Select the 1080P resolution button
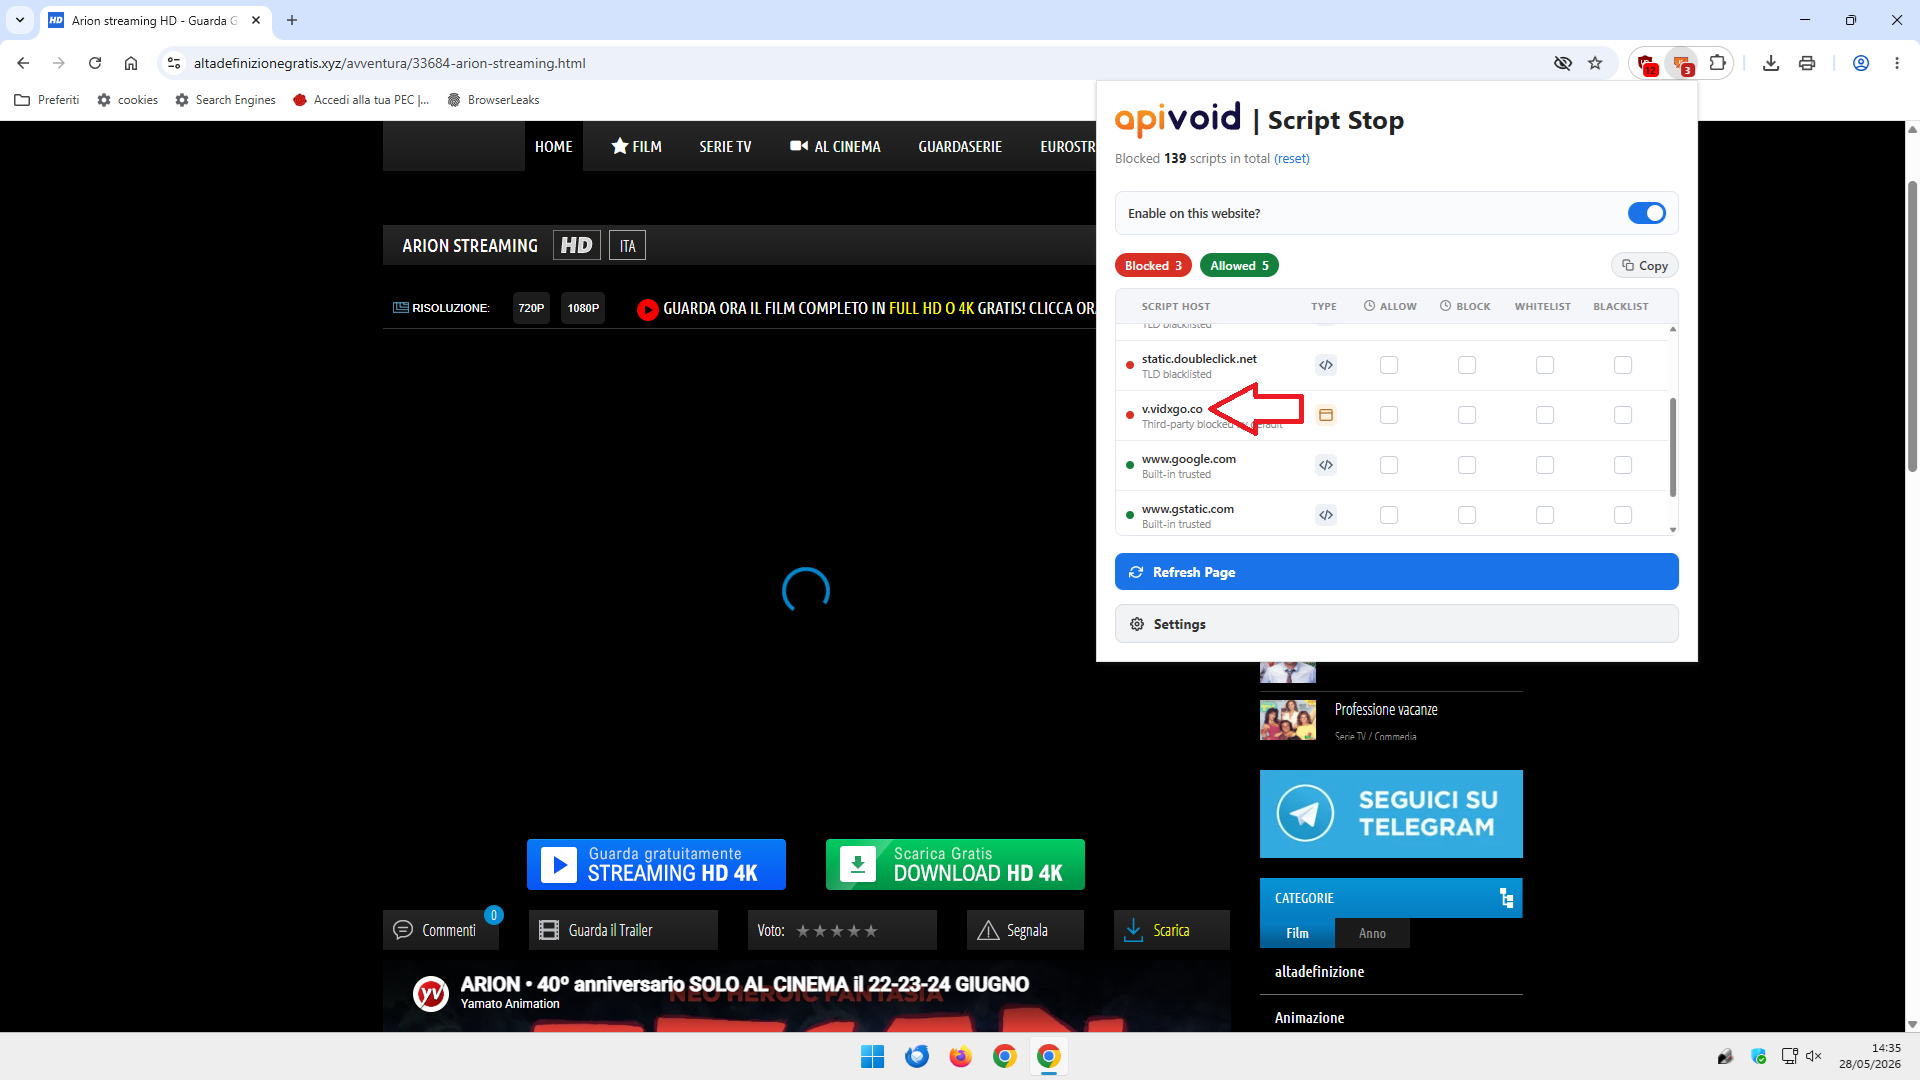1920x1080 pixels. point(583,308)
